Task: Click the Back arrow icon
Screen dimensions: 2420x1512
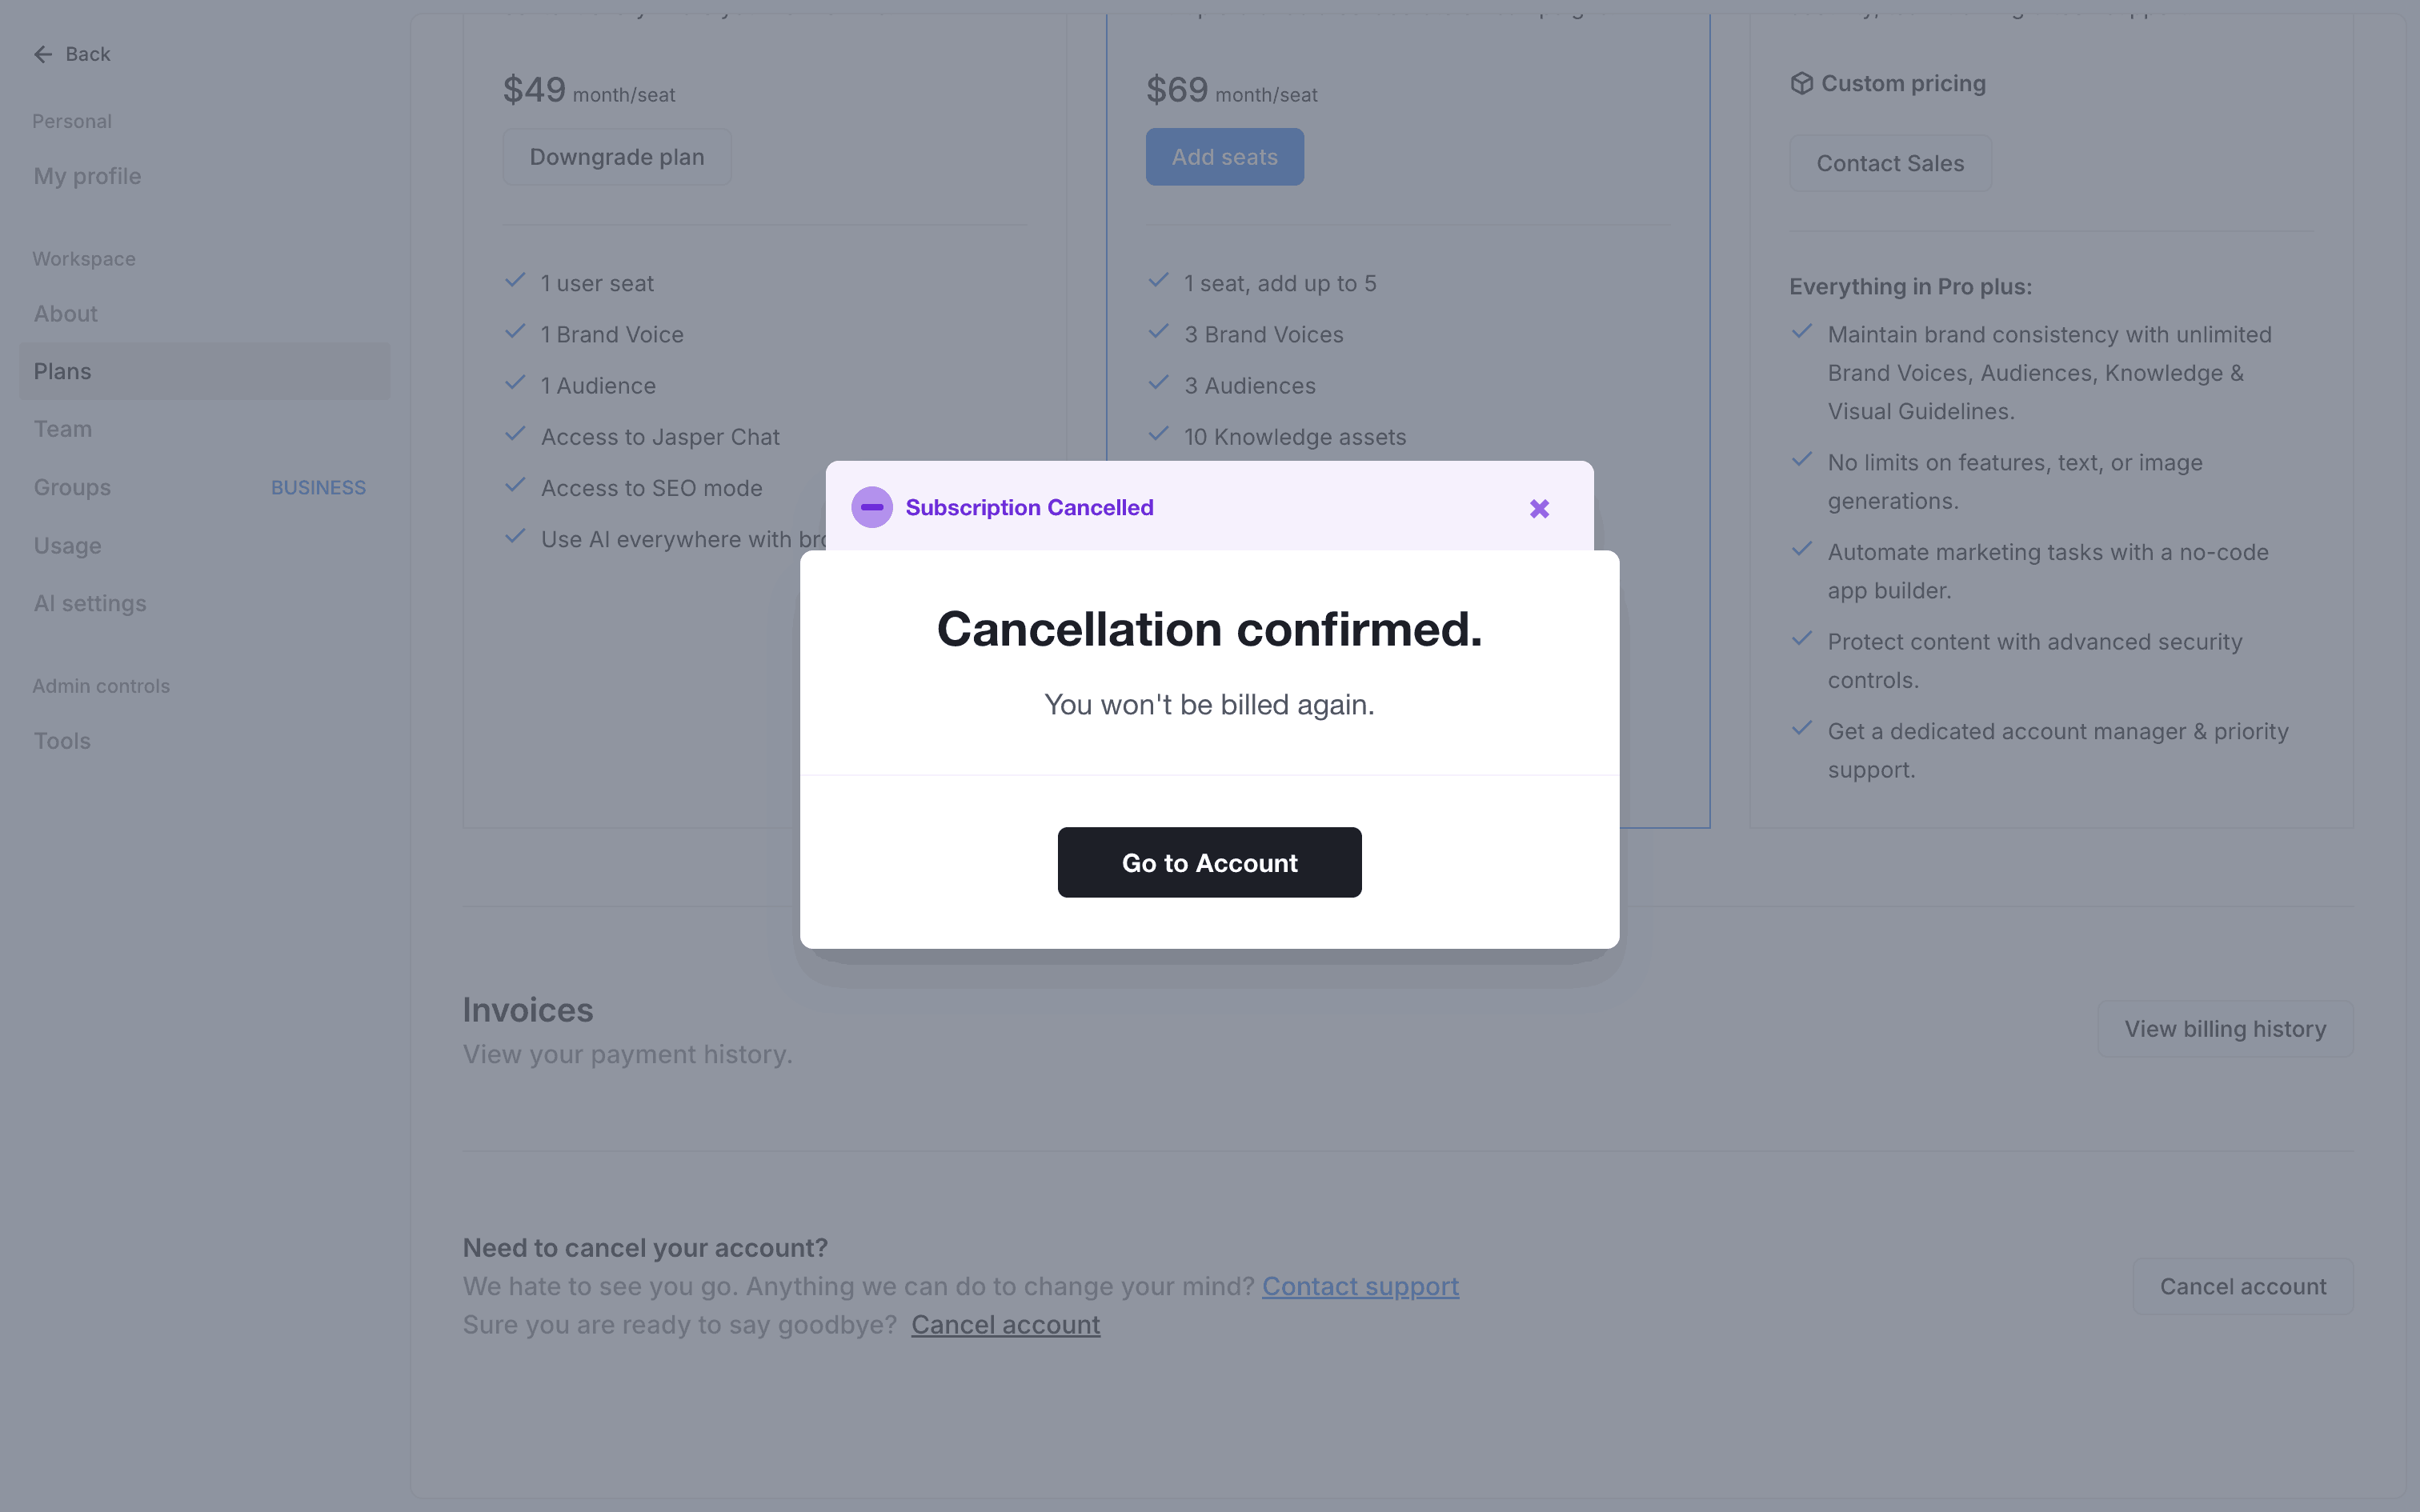Action: 43,55
